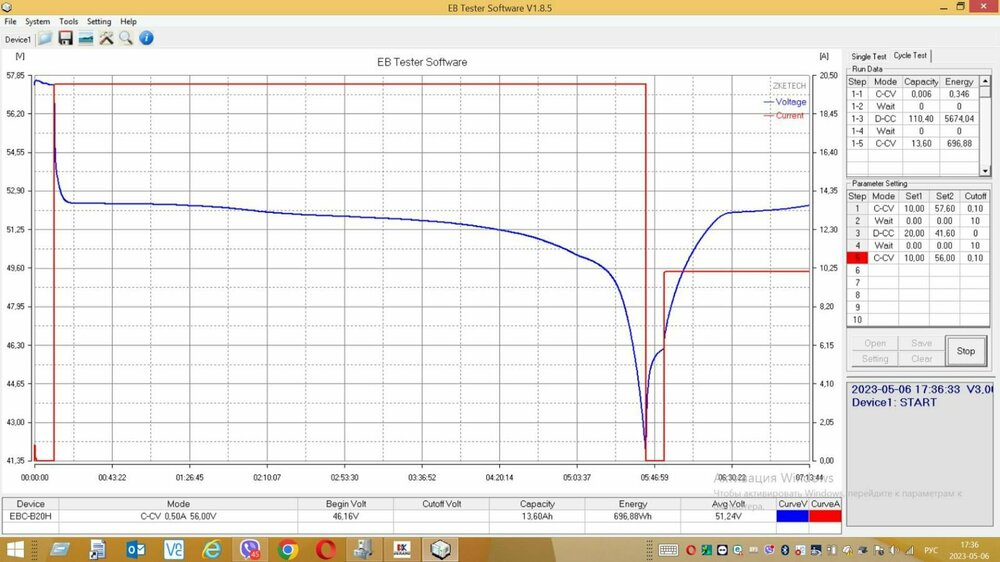Click the red highlighted step 5 cell

click(x=856, y=257)
